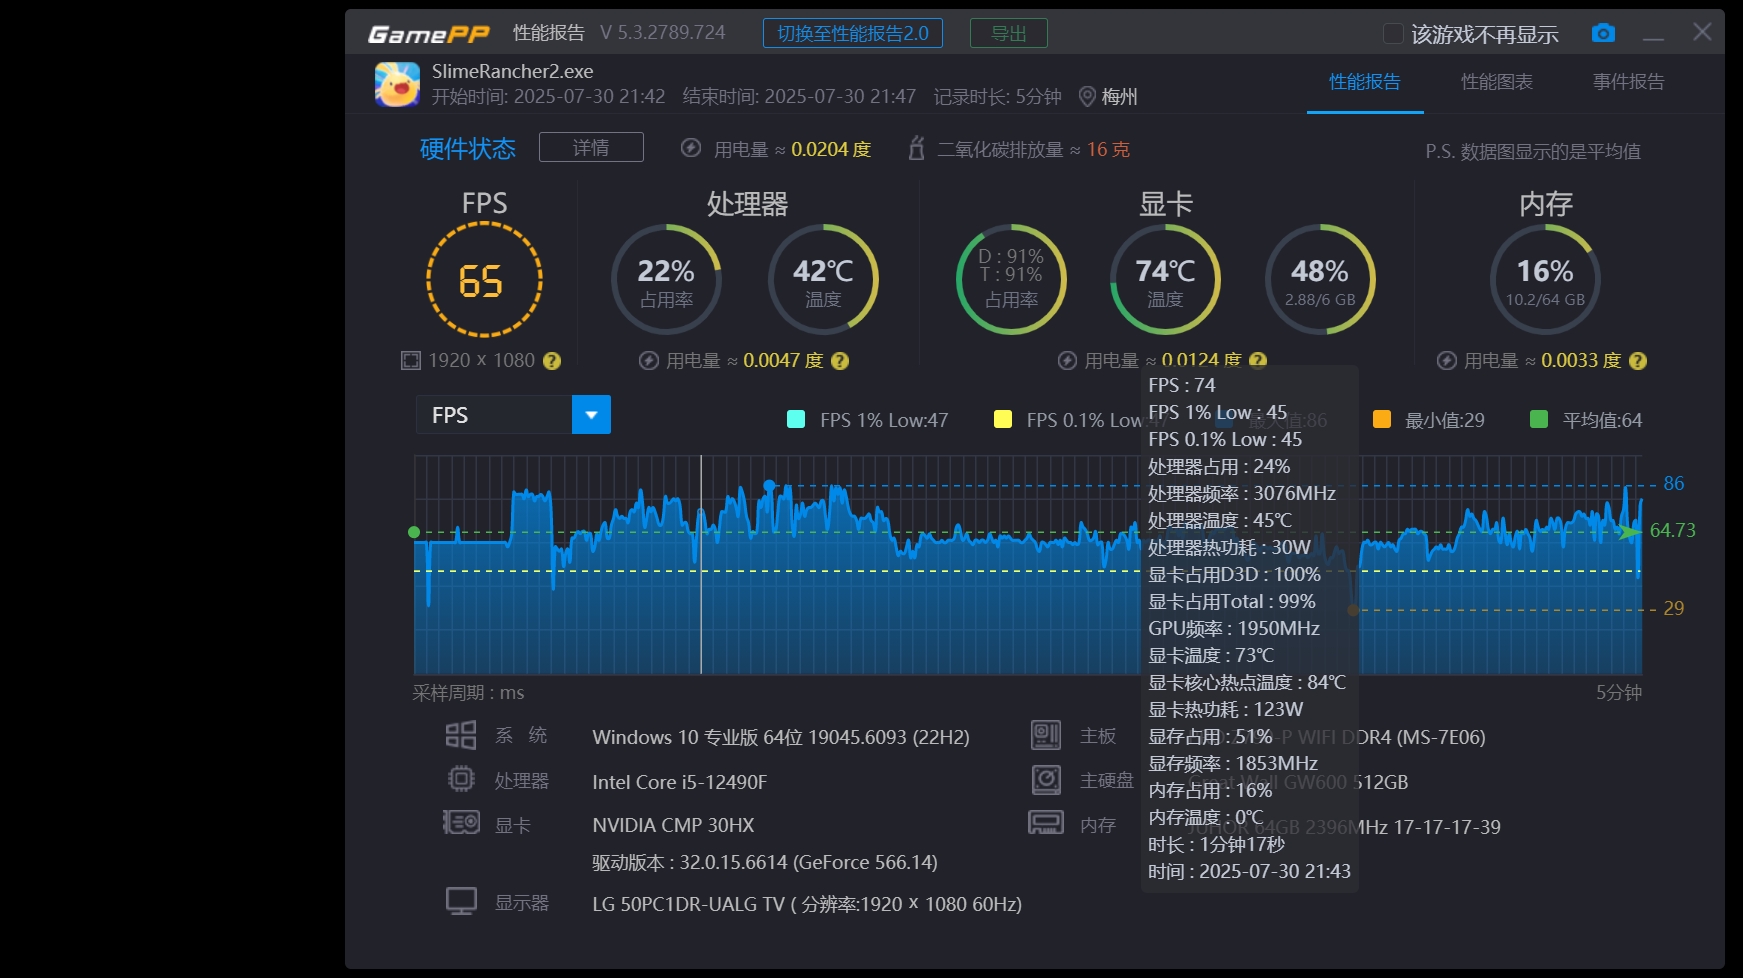Screen dimensions: 1743x978
Task: Click the 显示器 monitor icon
Action: coord(461,901)
